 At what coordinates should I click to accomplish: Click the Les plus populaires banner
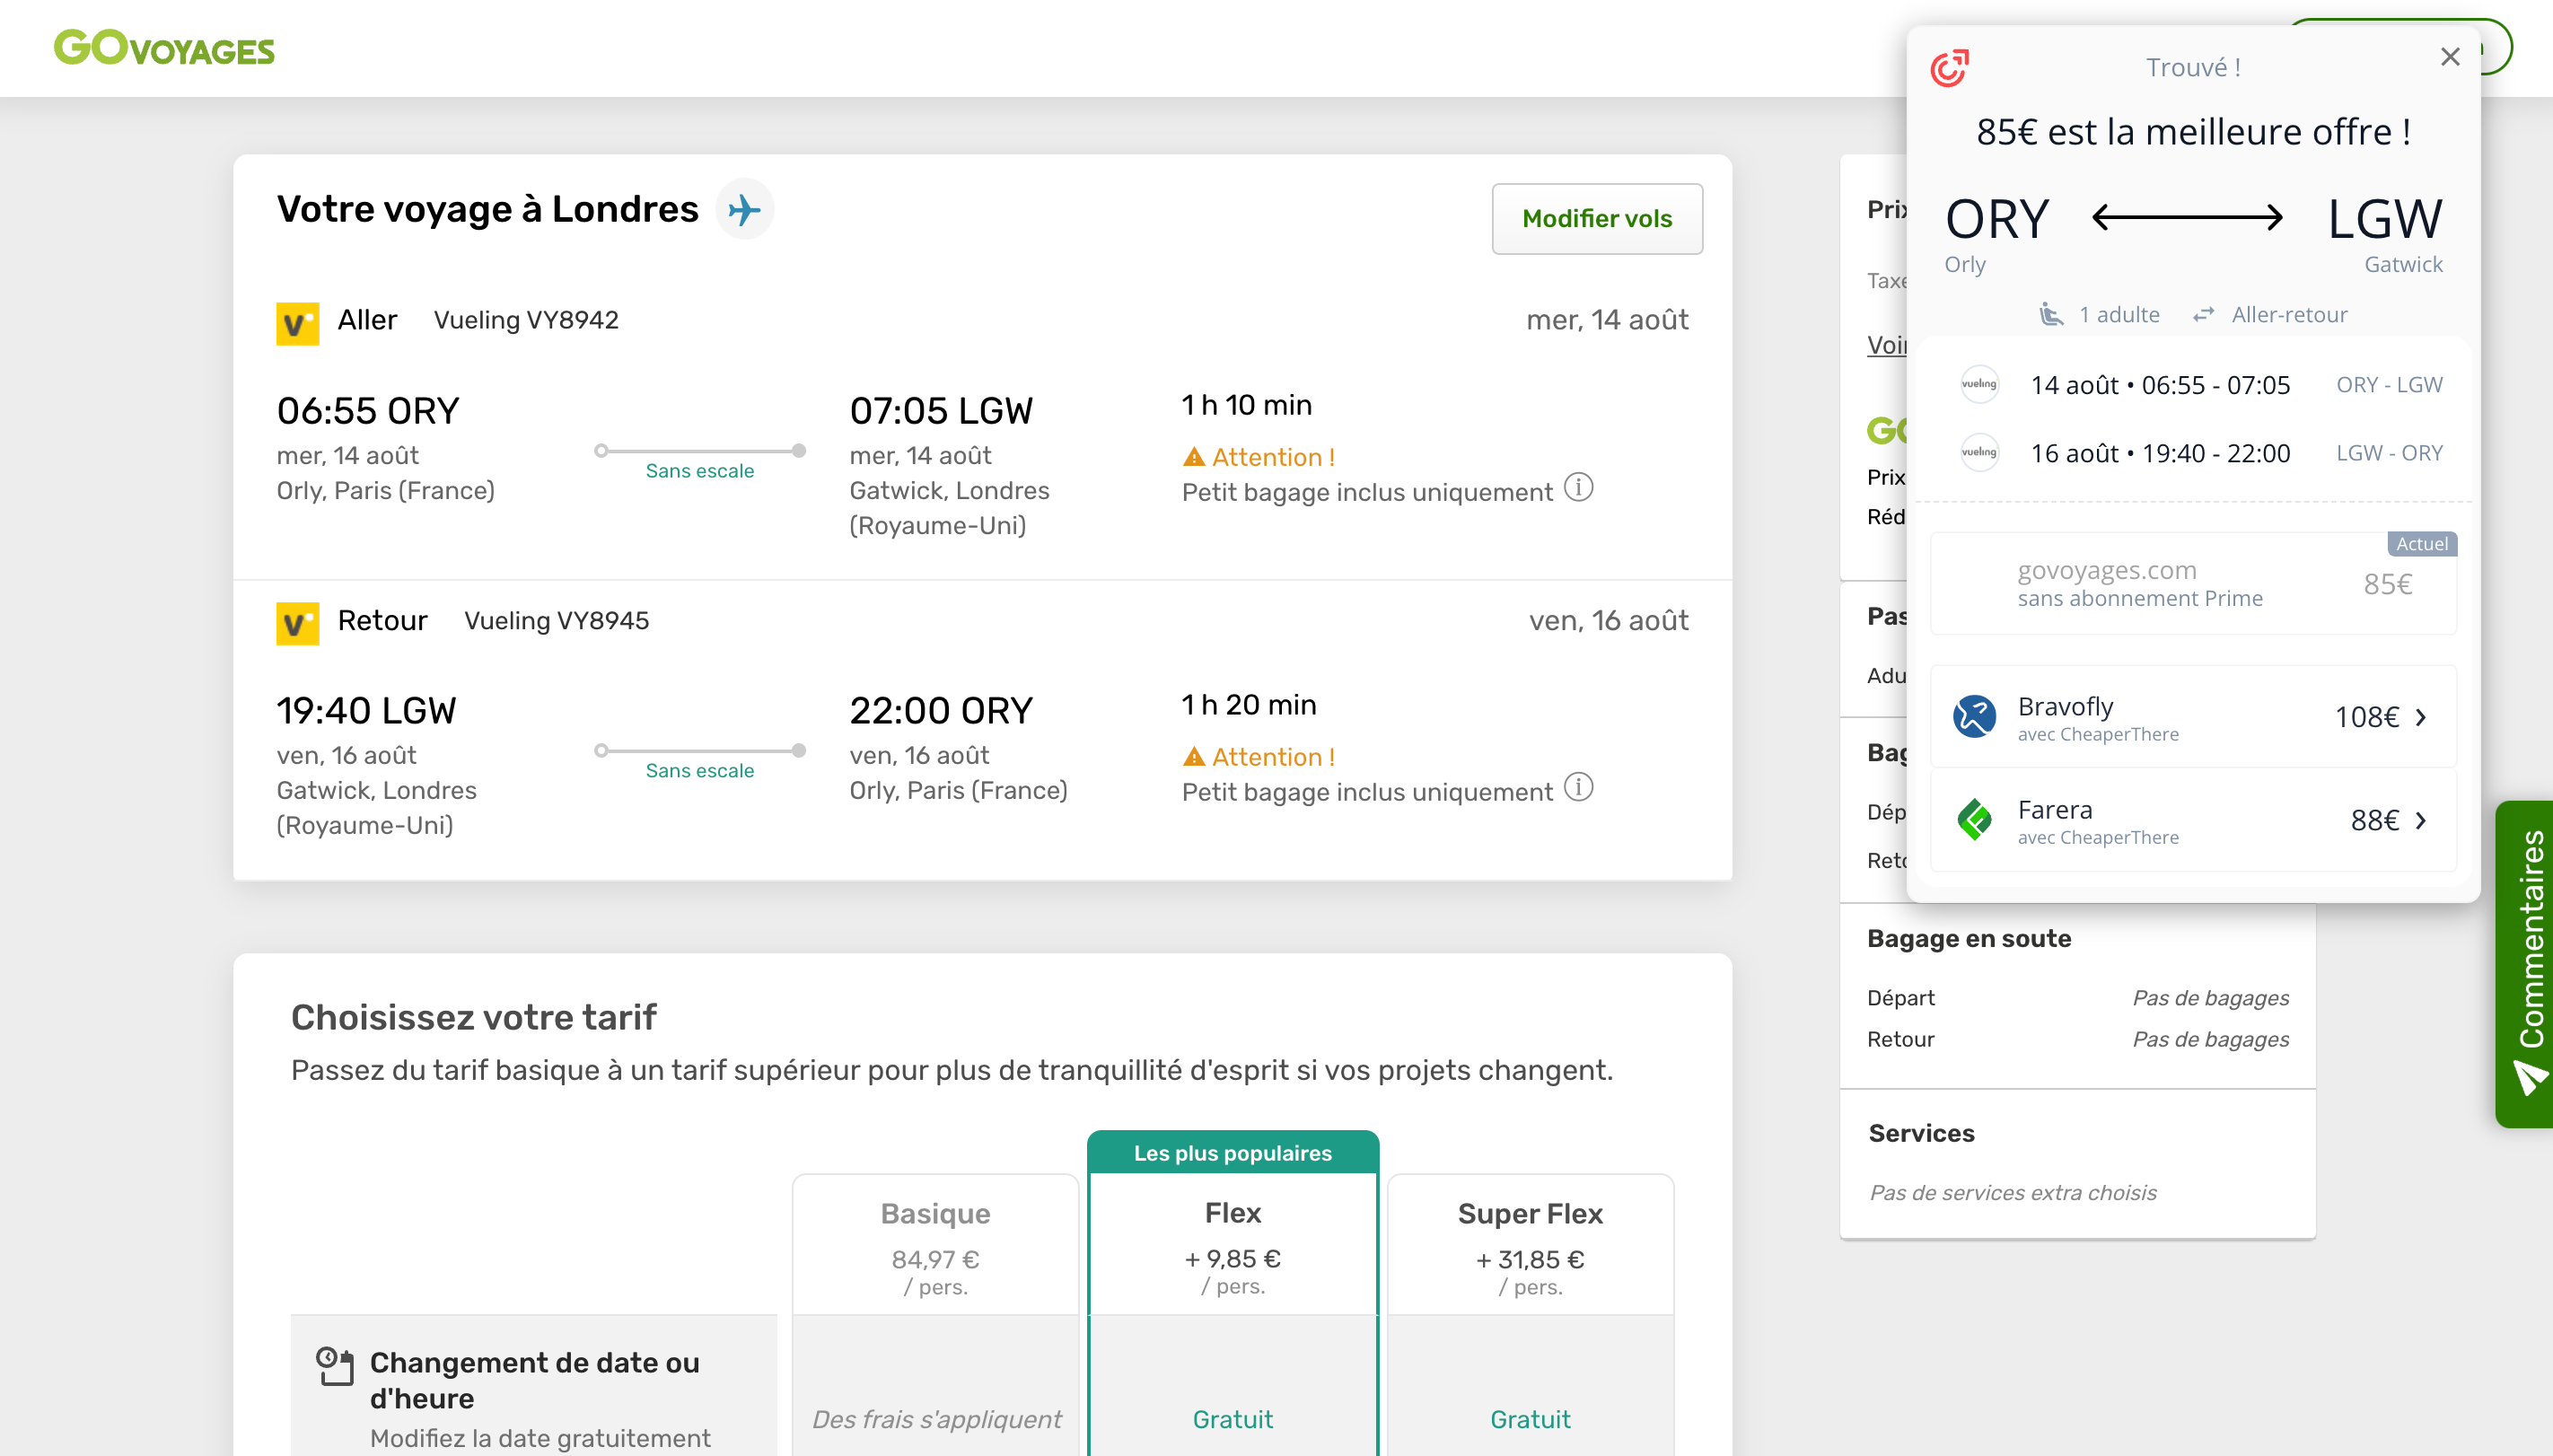pos(1232,1153)
